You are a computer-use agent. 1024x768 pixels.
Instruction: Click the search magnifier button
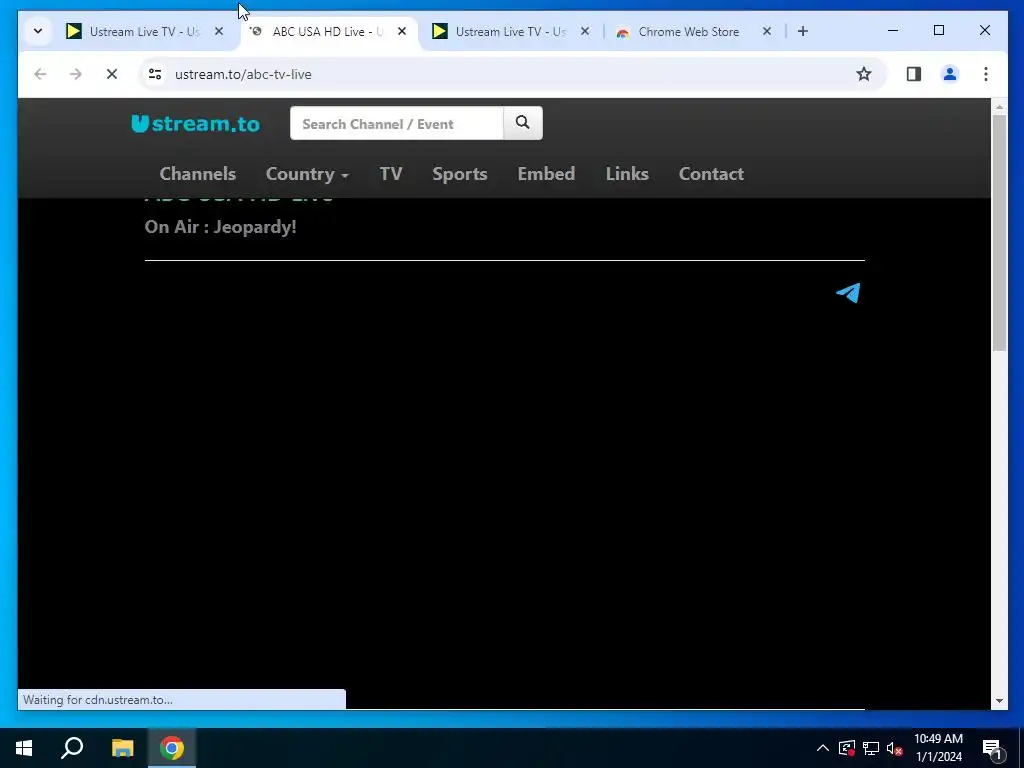coord(522,123)
